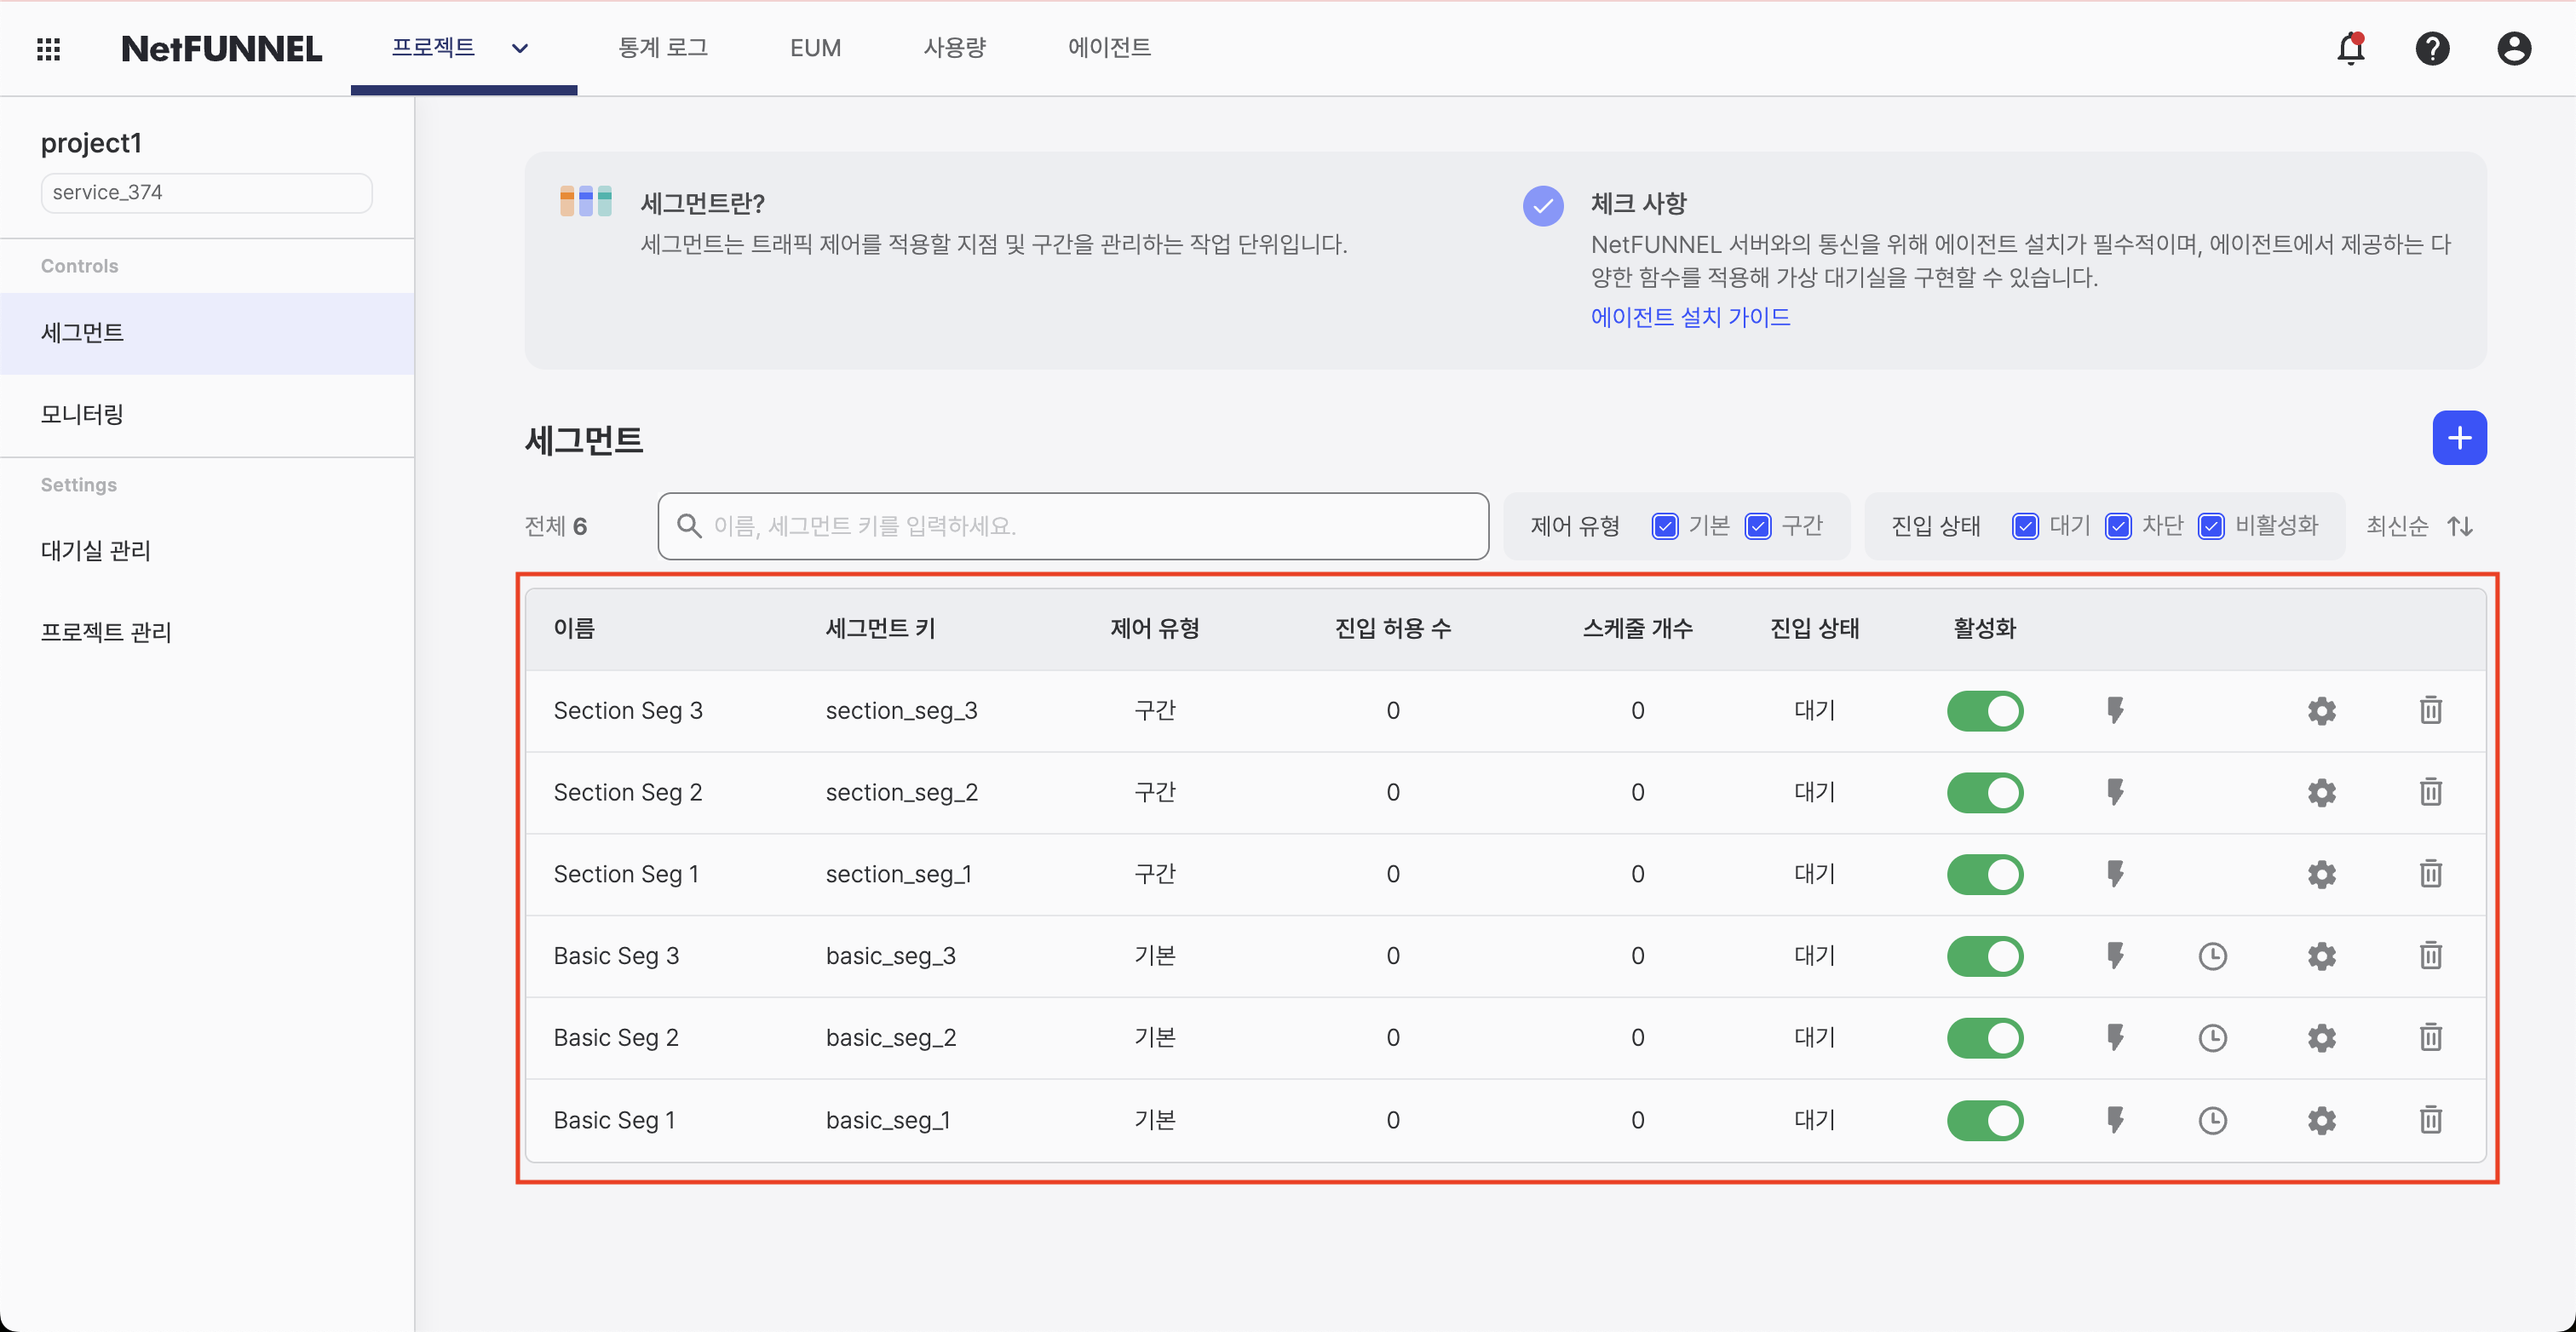Image resolution: width=2576 pixels, height=1332 pixels.
Task: Open the 에이전트 설치 가이드 link
Action: point(1690,317)
